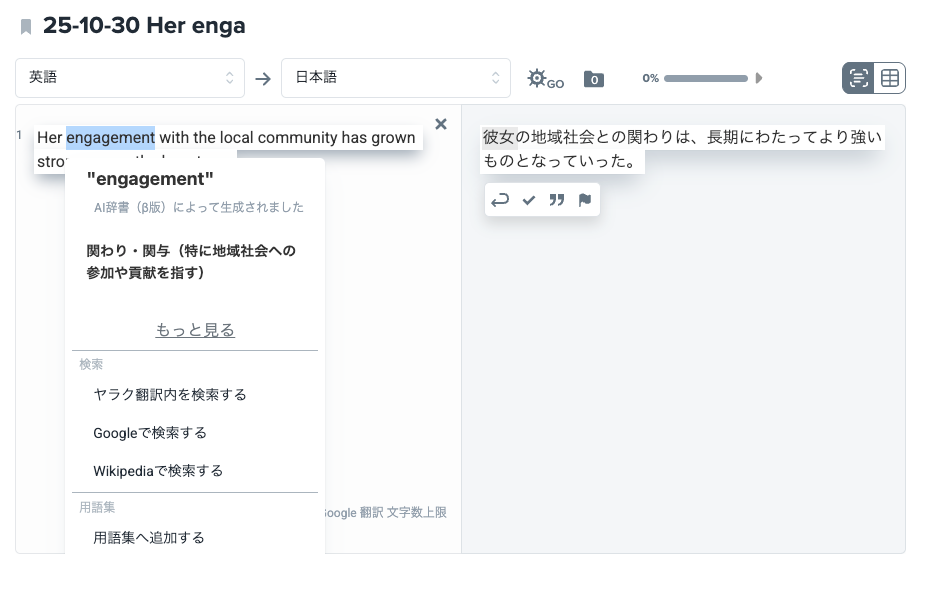Switch to the sentence-by-sentence view

coord(858,78)
